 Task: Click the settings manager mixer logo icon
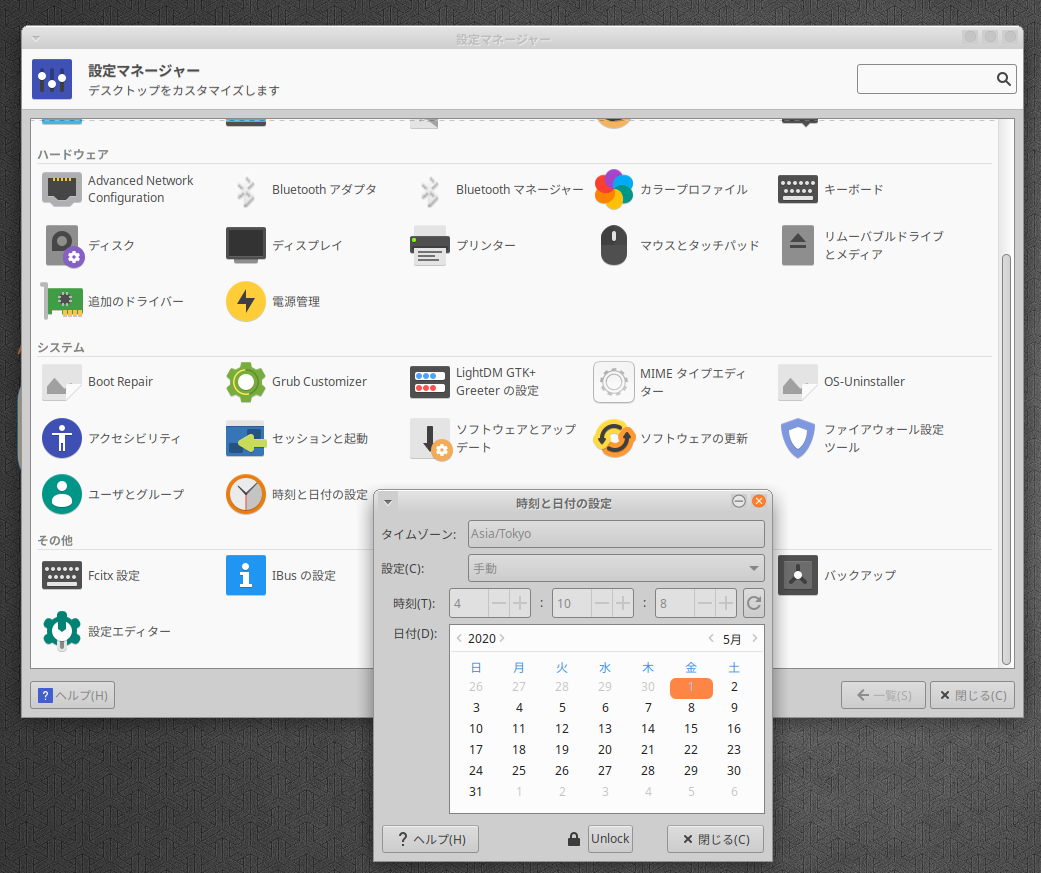[52, 79]
